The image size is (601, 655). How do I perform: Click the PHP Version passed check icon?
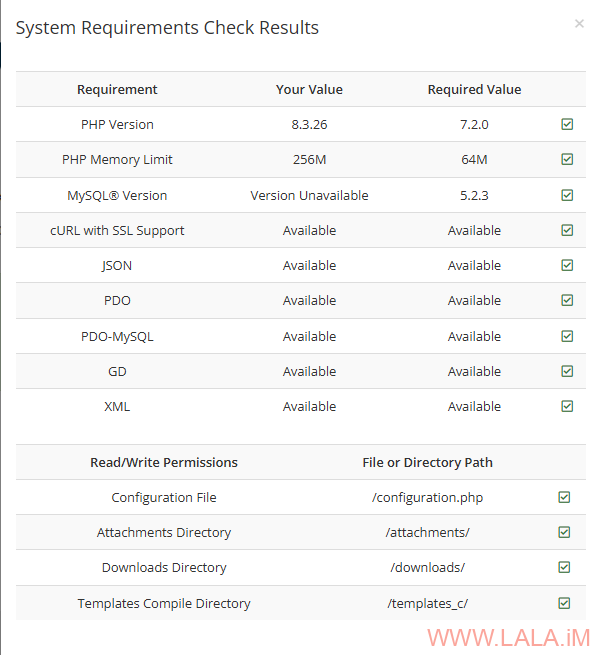click(567, 125)
